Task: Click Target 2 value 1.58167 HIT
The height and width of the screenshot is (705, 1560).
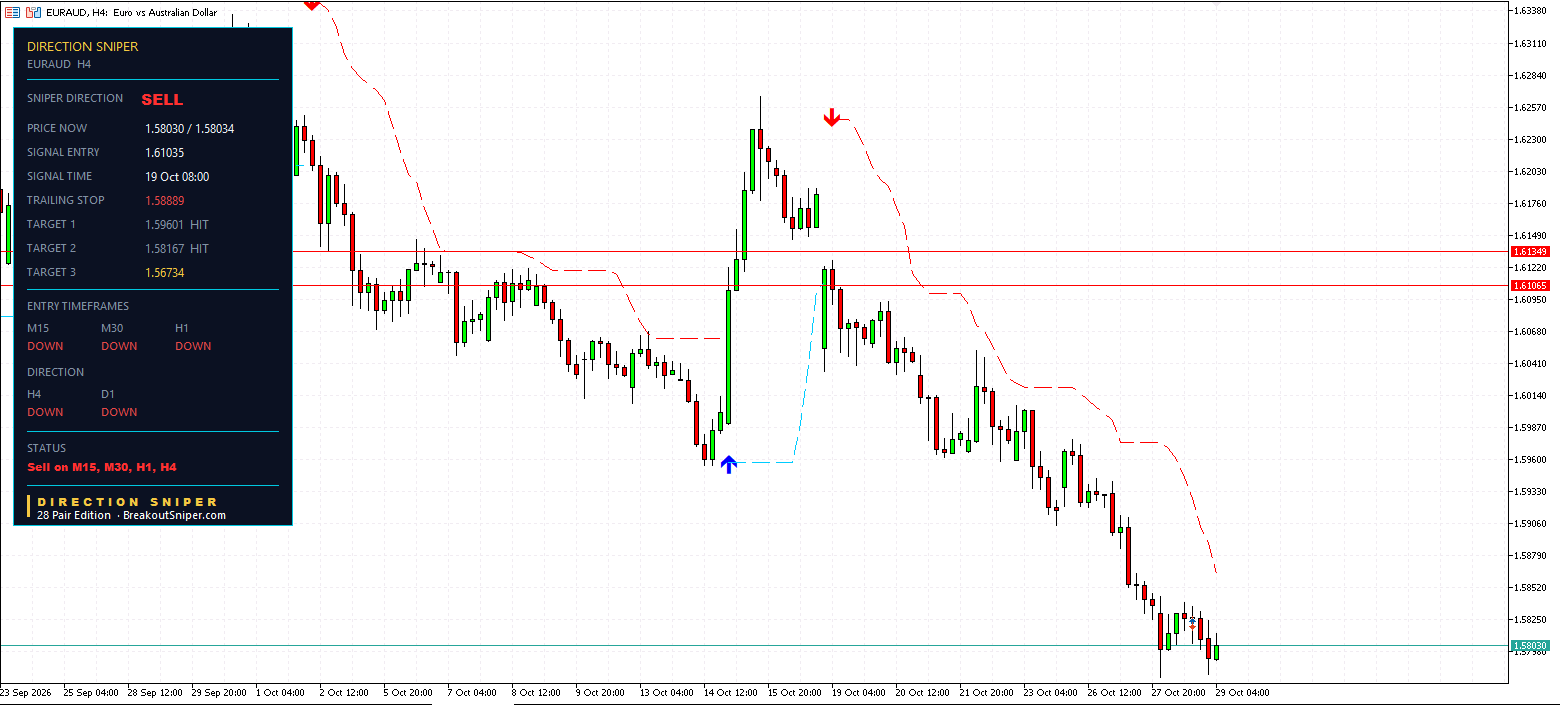Action: (x=177, y=249)
